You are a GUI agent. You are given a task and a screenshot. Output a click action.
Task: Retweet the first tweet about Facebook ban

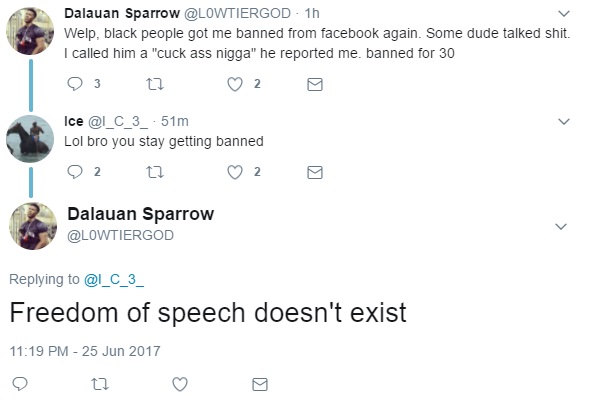click(x=155, y=84)
